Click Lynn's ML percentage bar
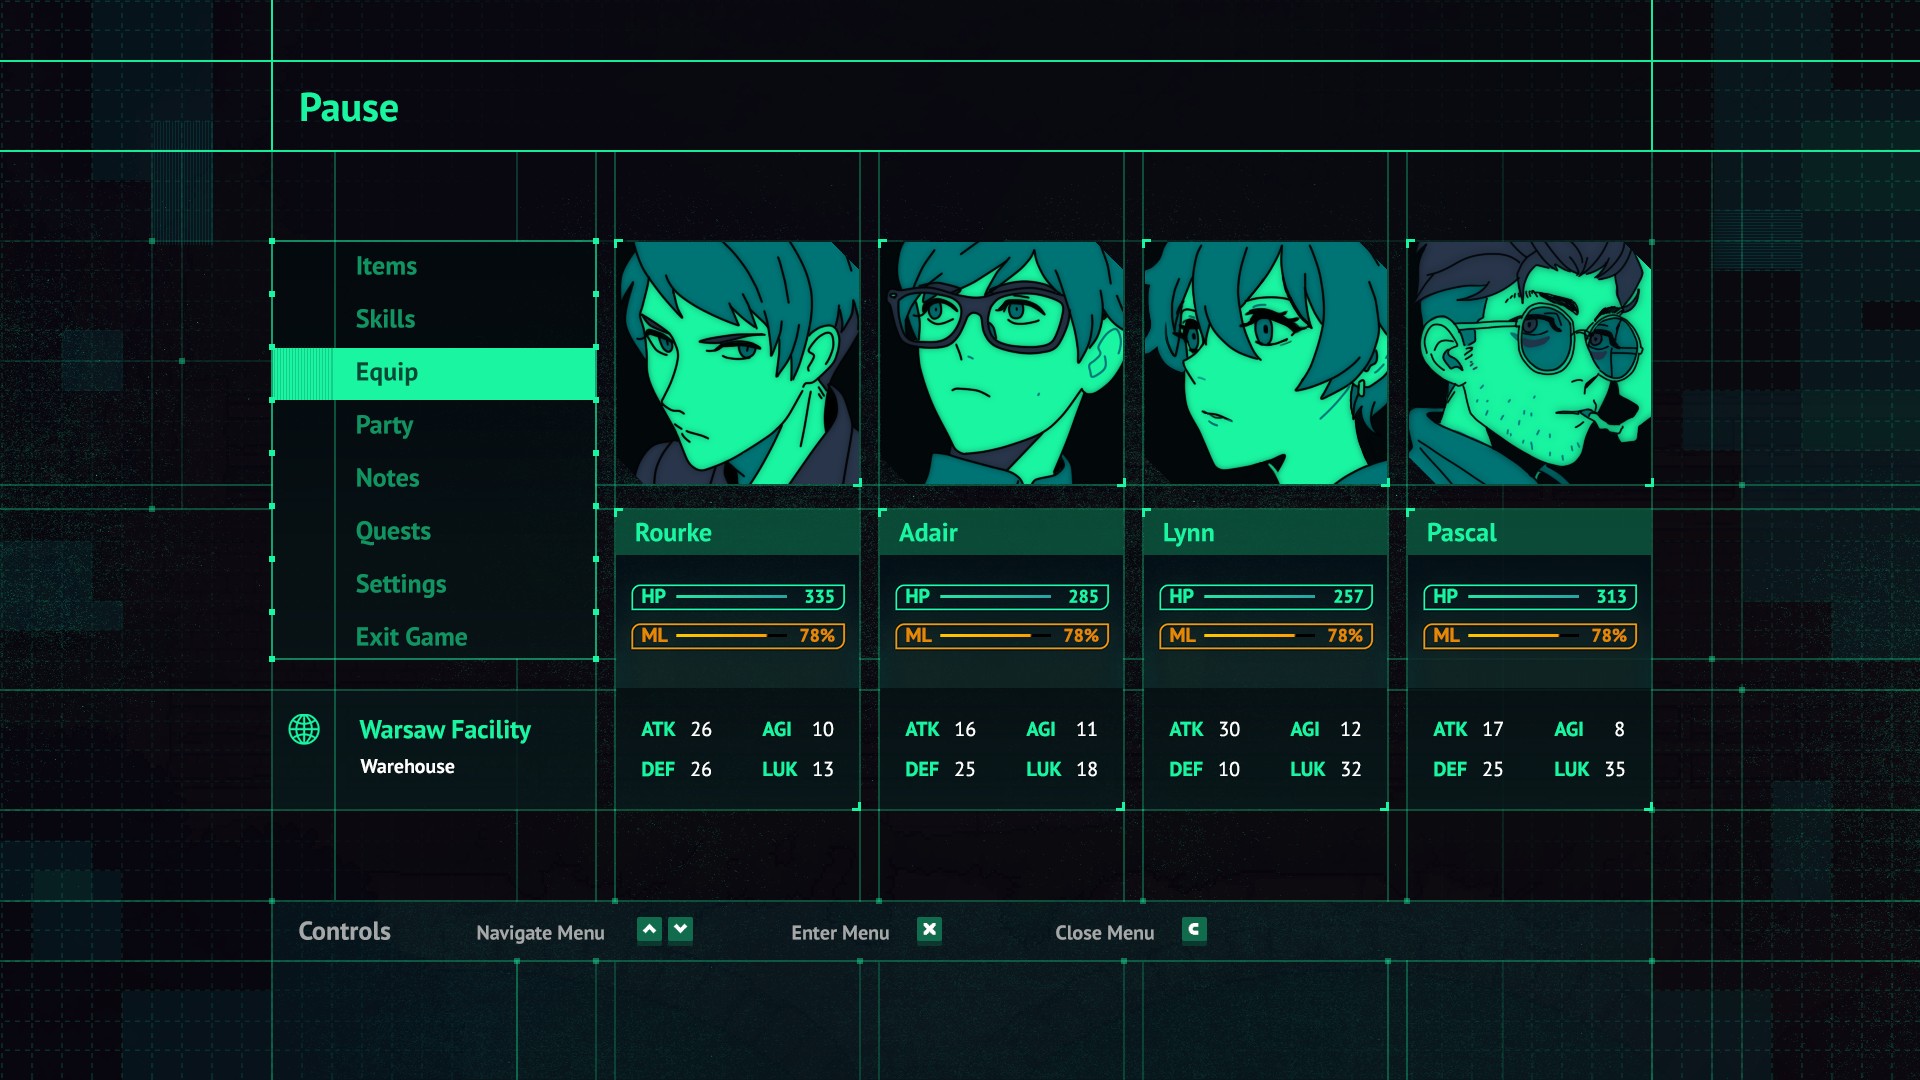1920x1080 pixels. (x=1266, y=636)
